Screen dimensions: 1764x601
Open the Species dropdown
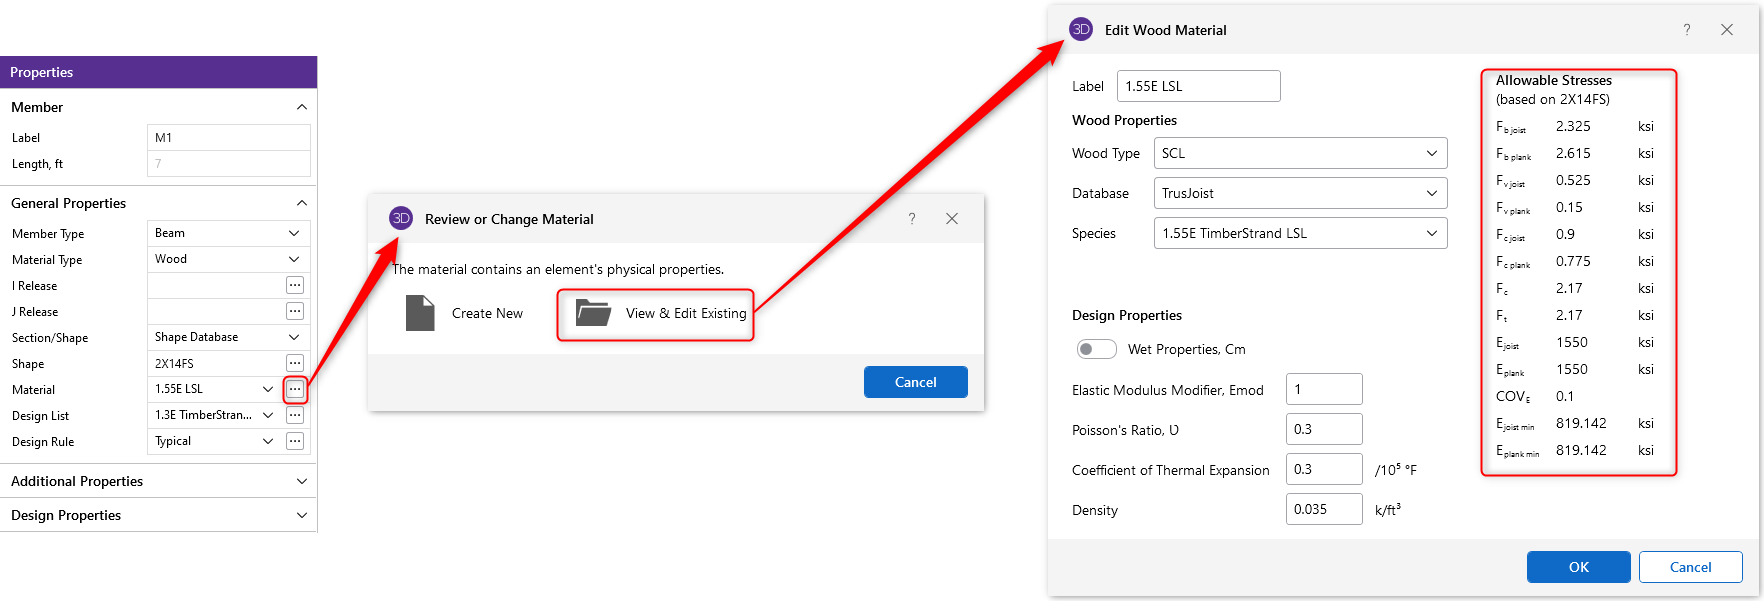tap(1300, 233)
